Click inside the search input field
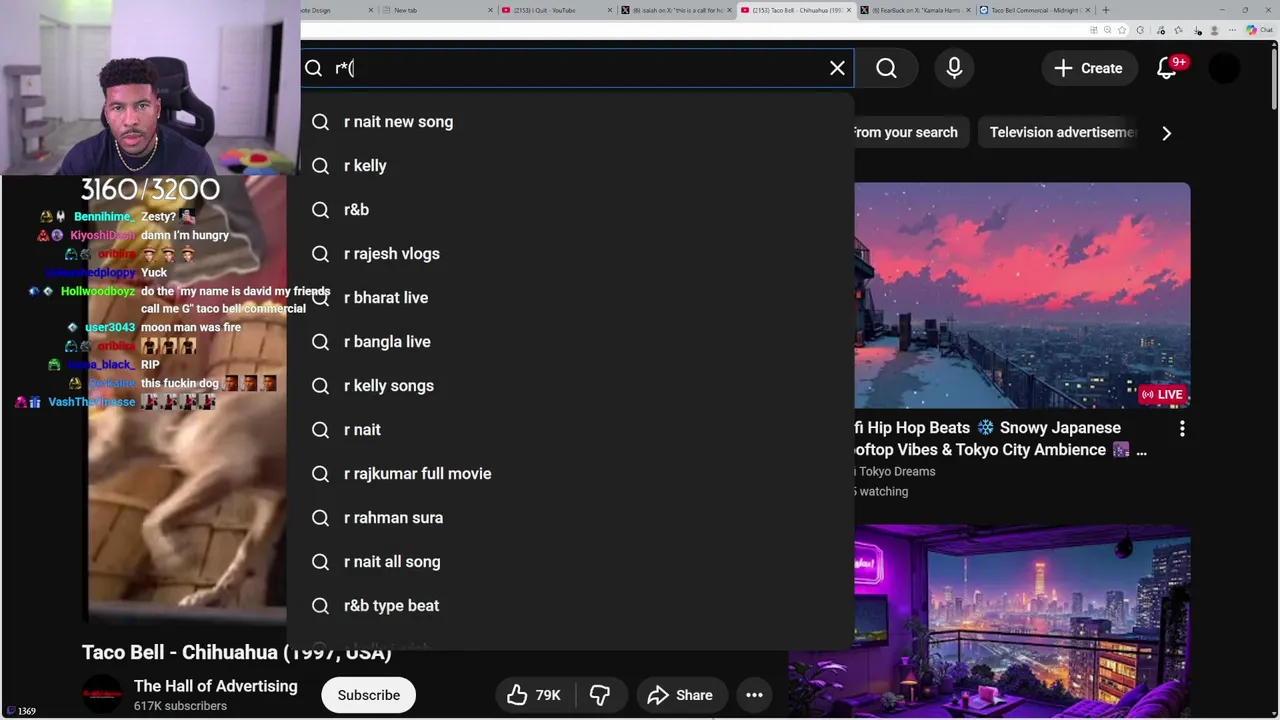 point(575,68)
